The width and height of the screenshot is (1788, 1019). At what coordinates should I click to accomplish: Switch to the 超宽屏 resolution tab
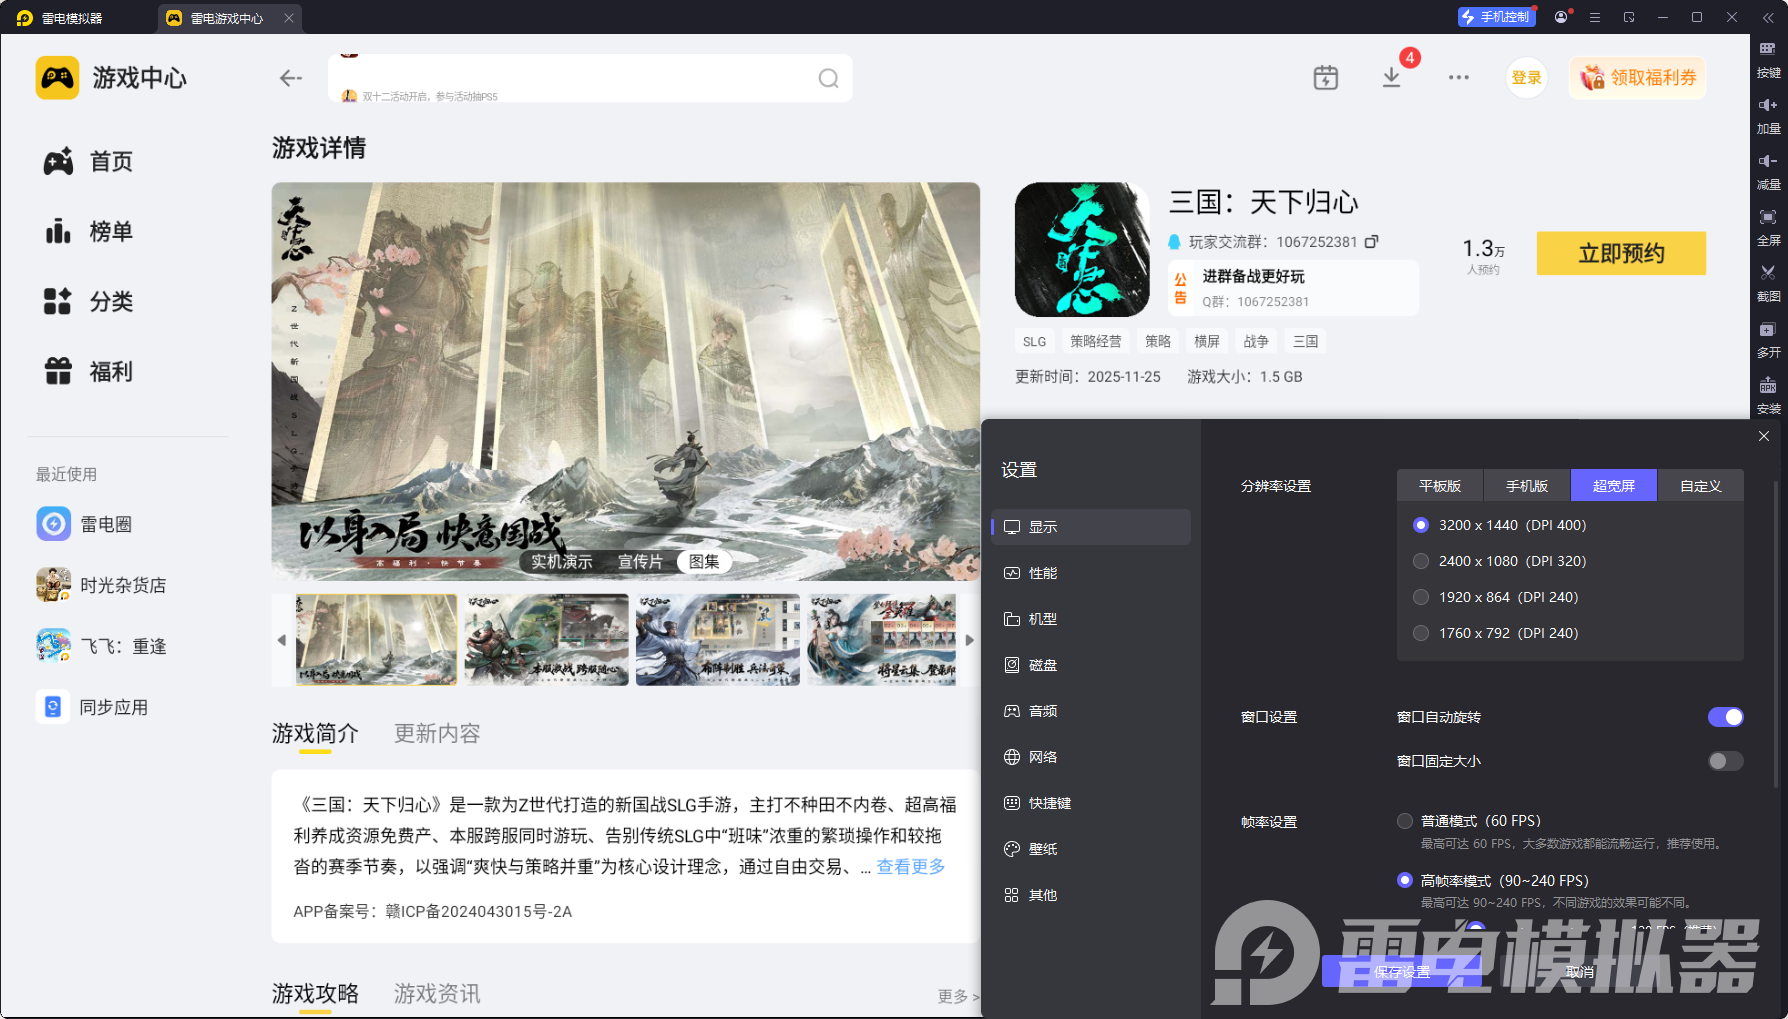[x=1614, y=486]
